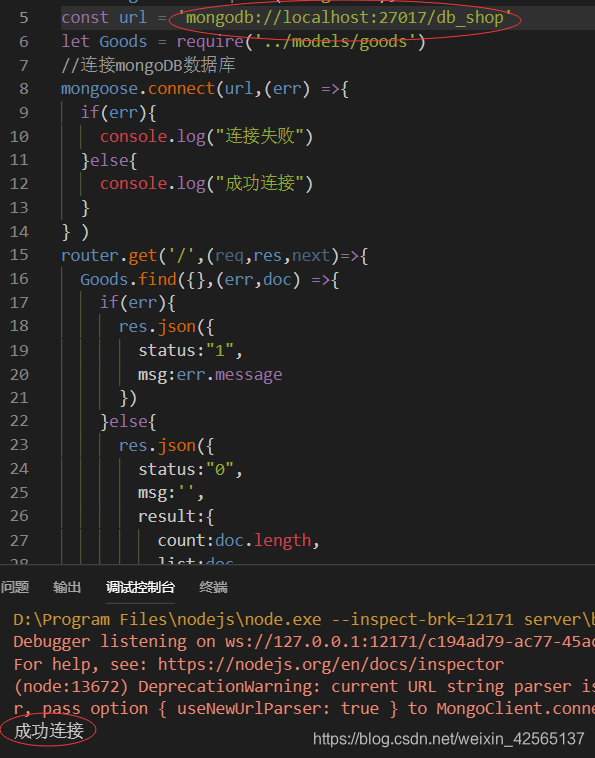This screenshot has width=595, height=758.
Task: Click Goods.find on line 16
Action: point(128,279)
